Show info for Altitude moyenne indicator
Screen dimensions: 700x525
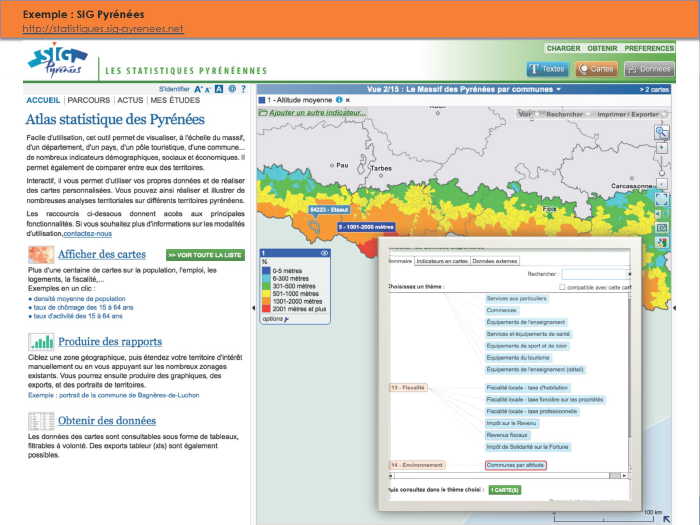click(339, 100)
